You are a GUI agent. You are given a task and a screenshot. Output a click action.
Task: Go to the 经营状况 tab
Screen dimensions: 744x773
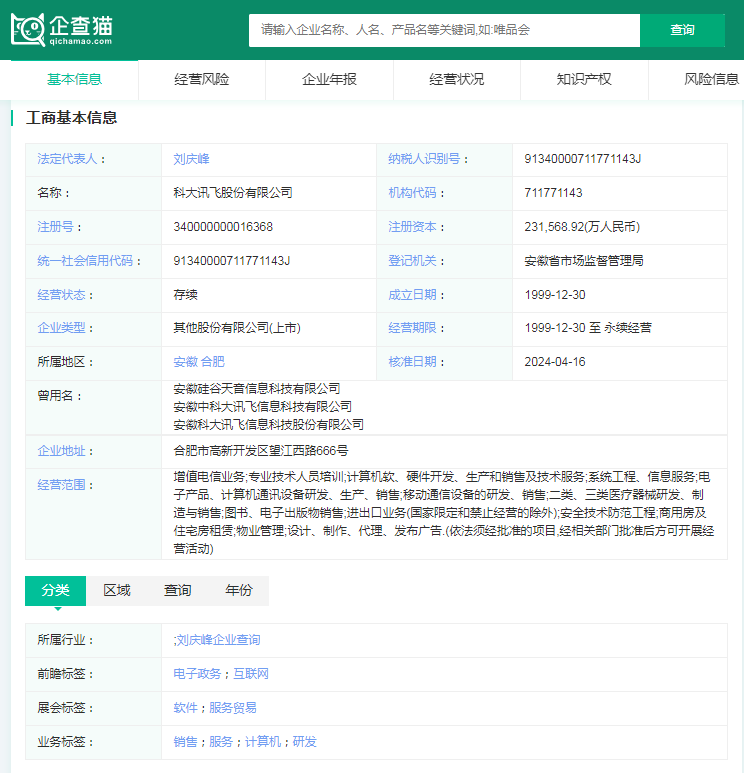pos(456,79)
